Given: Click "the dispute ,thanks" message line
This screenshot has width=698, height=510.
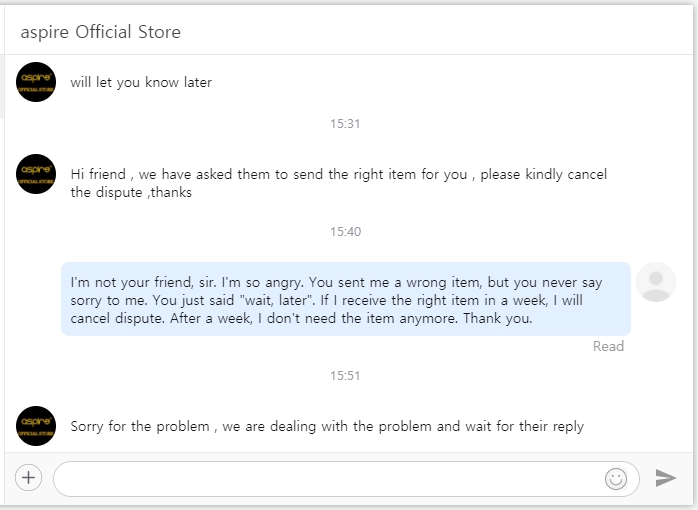Looking at the screenshot, I should point(131,192).
